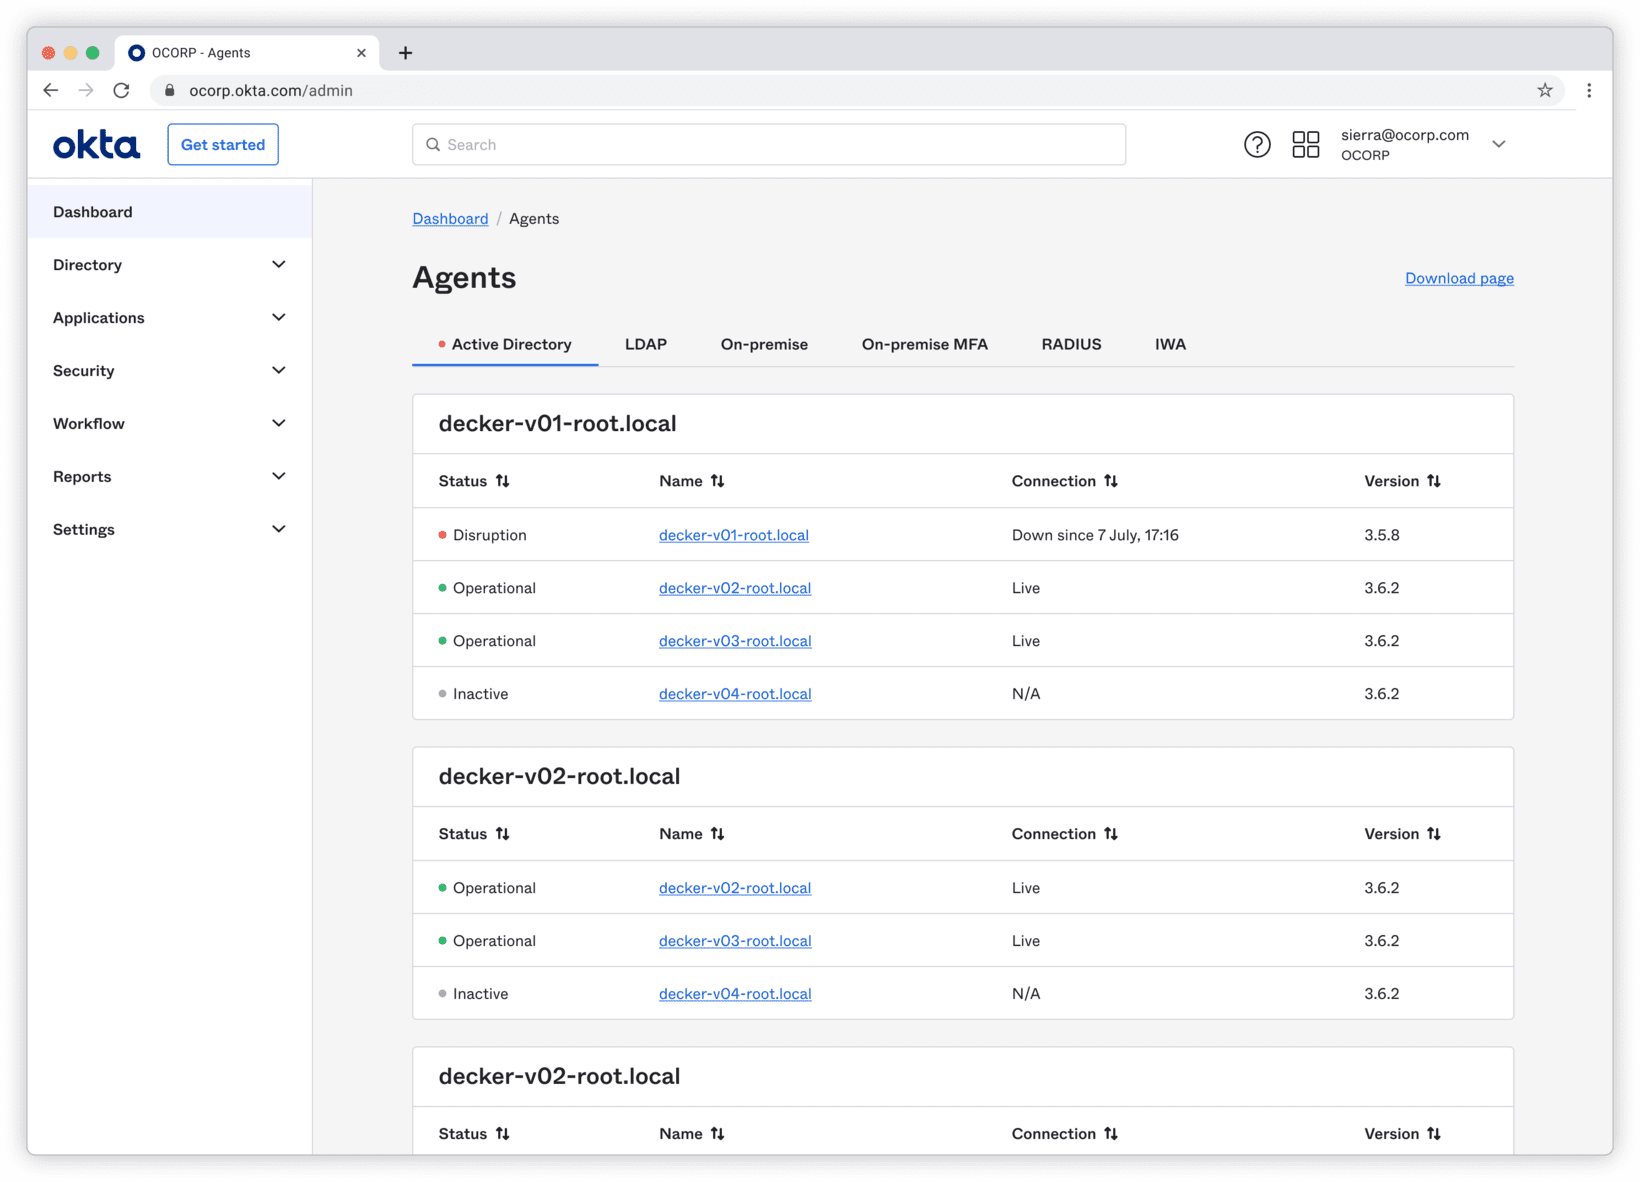Open decker-v02-root.local link in second table
1640x1182 pixels.
[x=734, y=888]
